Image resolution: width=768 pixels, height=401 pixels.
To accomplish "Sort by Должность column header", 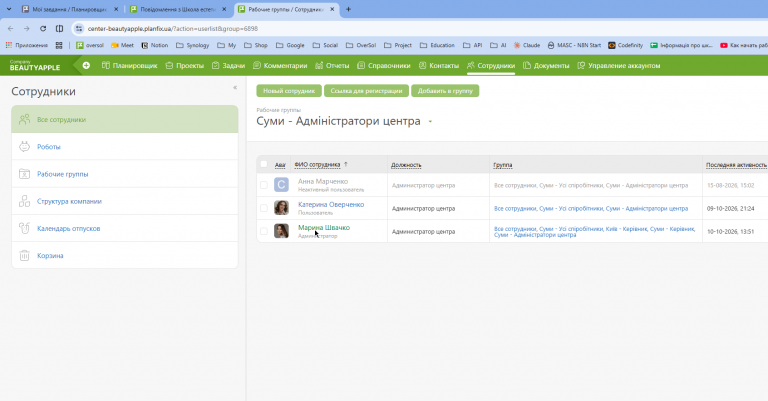I will [x=406, y=165].
